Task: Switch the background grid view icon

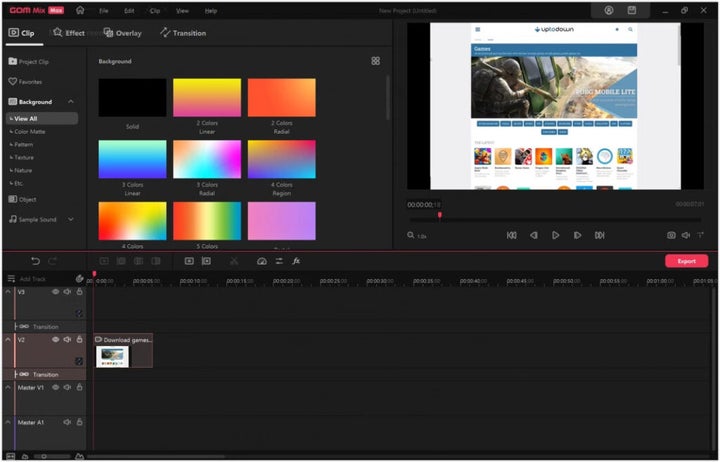Action: tap(375, 61)
